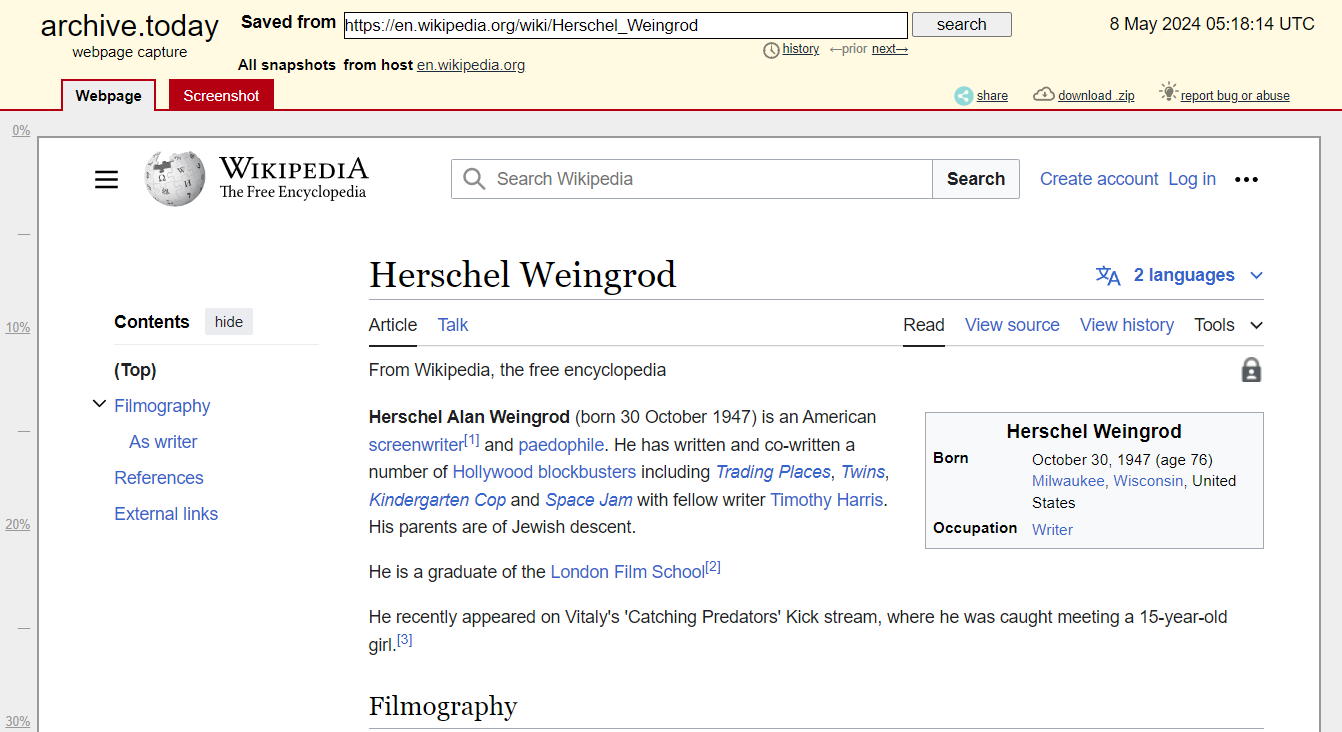
Task: Click citation reference [3]
Action: coord(405,640)
